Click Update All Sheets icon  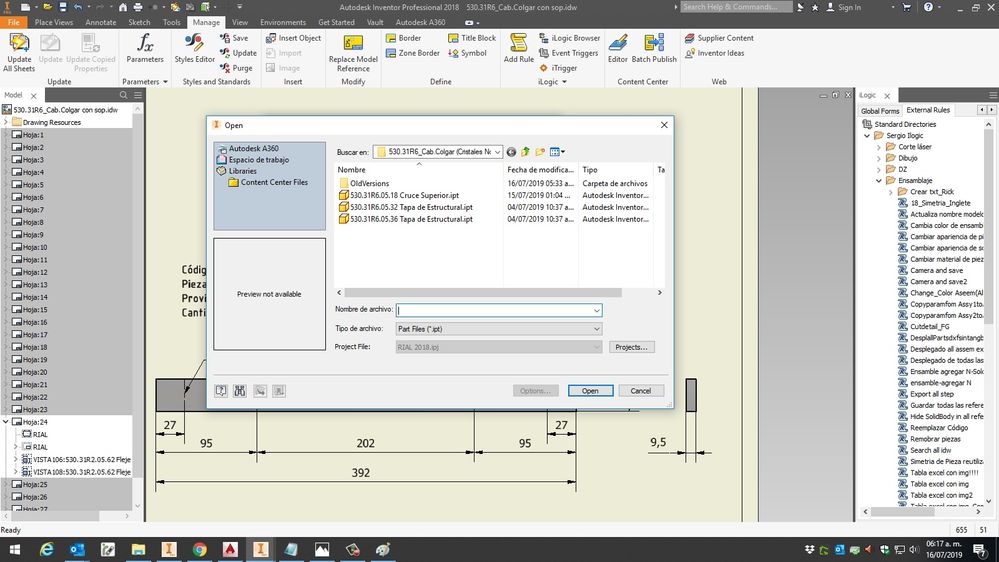19,43
